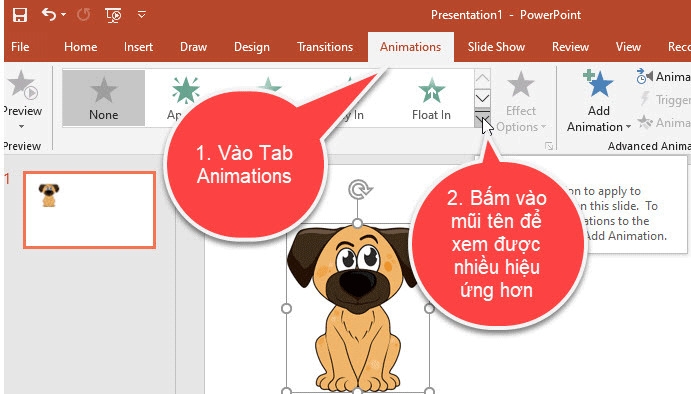
Task: Open the Draw tab
Action: point(193,47)
